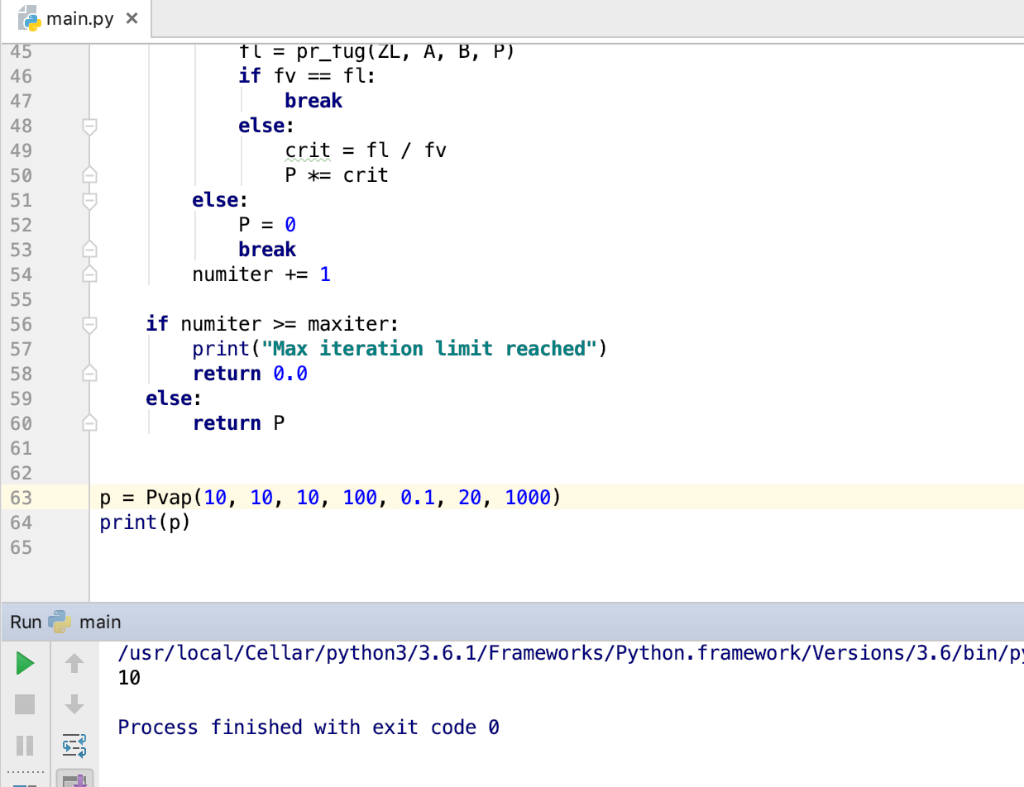Image resolution: width=1024 pixels, height=787 pixels.
Task: Click the if fv == fl condition
Action: pyautogui.click(x=307, y=76)
